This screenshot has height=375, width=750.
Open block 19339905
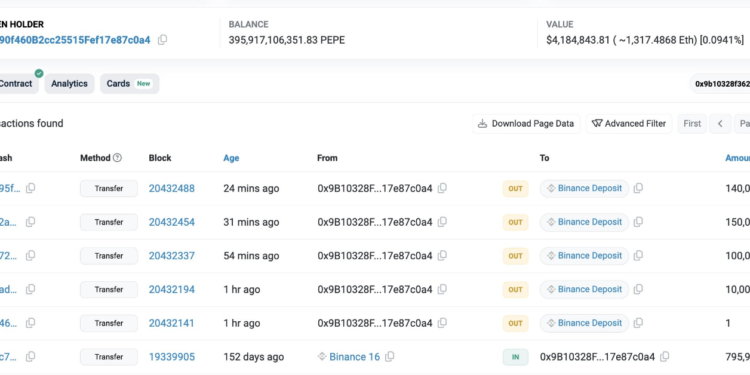coord(172,357)
